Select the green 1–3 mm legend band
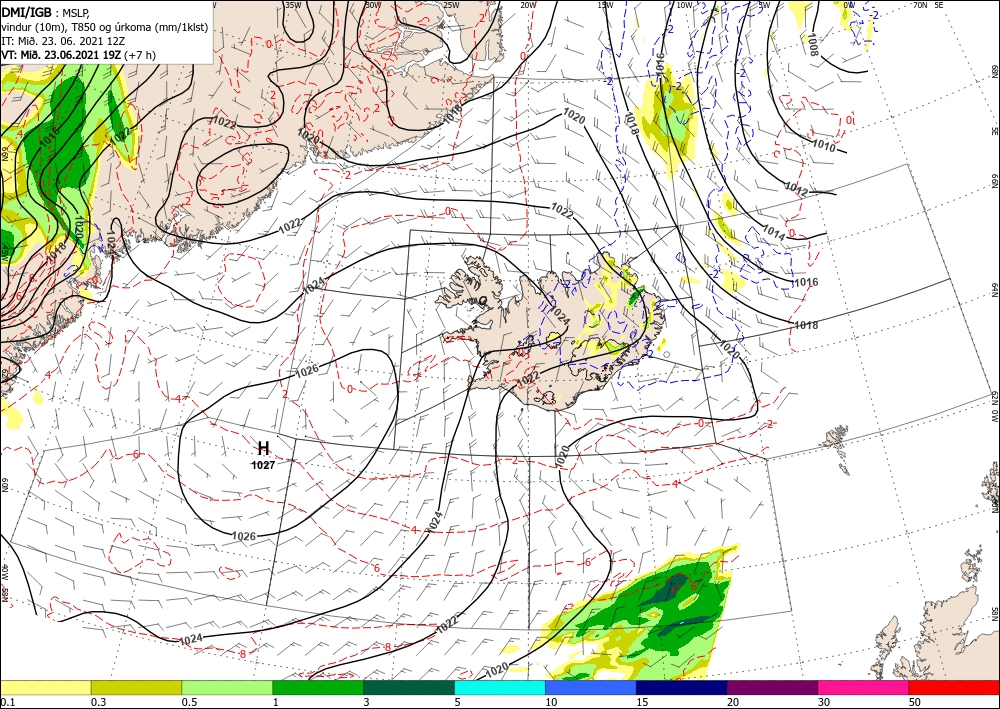This screenshot has width=1000, height=709. [x=318, y=687]
